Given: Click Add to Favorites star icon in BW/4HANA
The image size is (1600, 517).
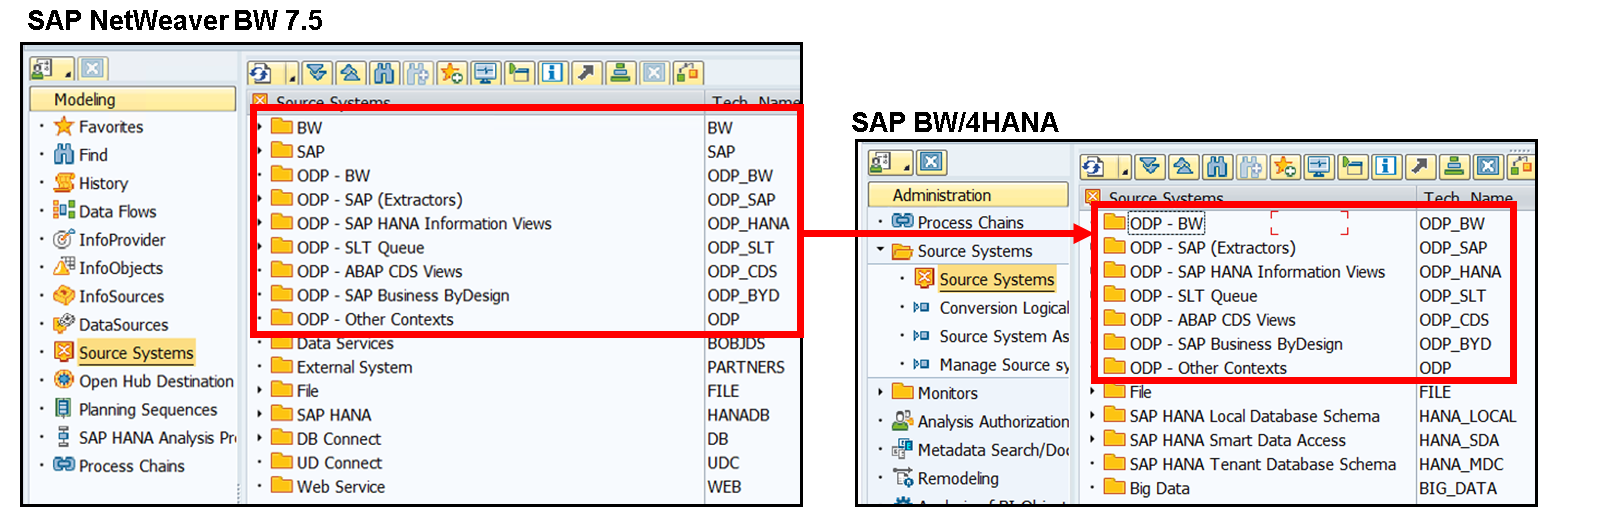Looking at the screenshot, I should point(1284,166).
